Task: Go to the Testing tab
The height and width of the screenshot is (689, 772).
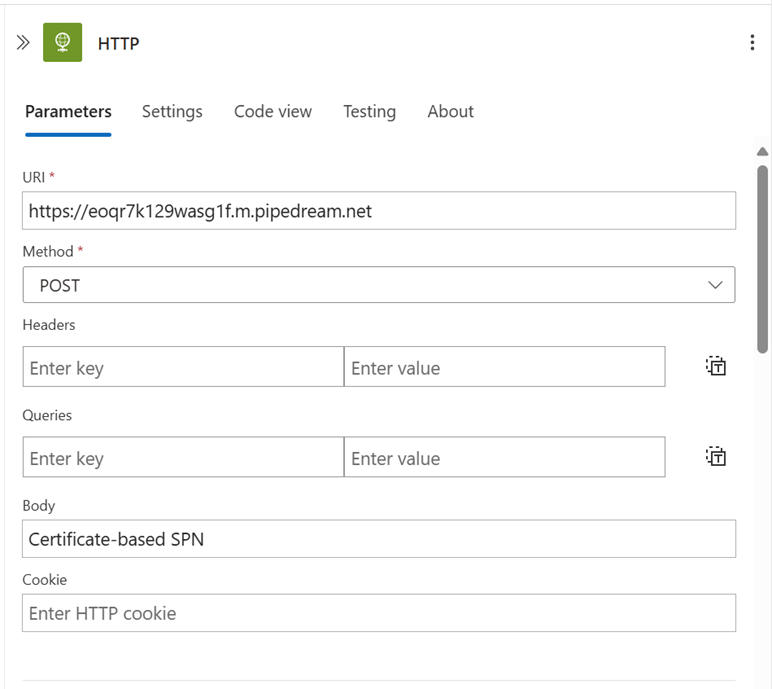Action: coord(369,112)
